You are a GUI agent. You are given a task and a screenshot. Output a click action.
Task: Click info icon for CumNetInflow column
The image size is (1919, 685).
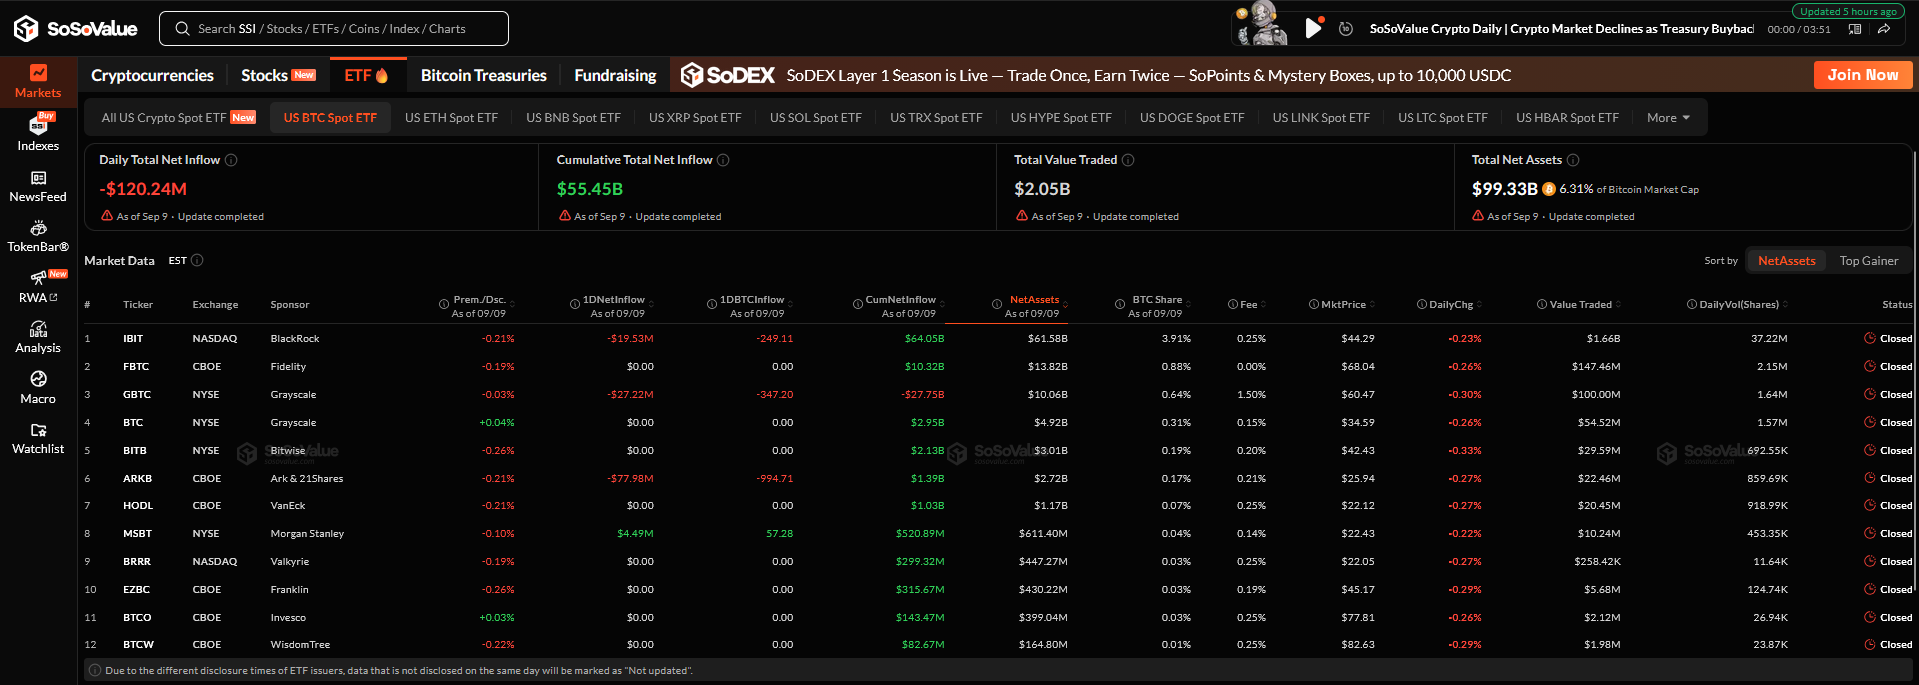pyautogui.click(x=858, y=304)
